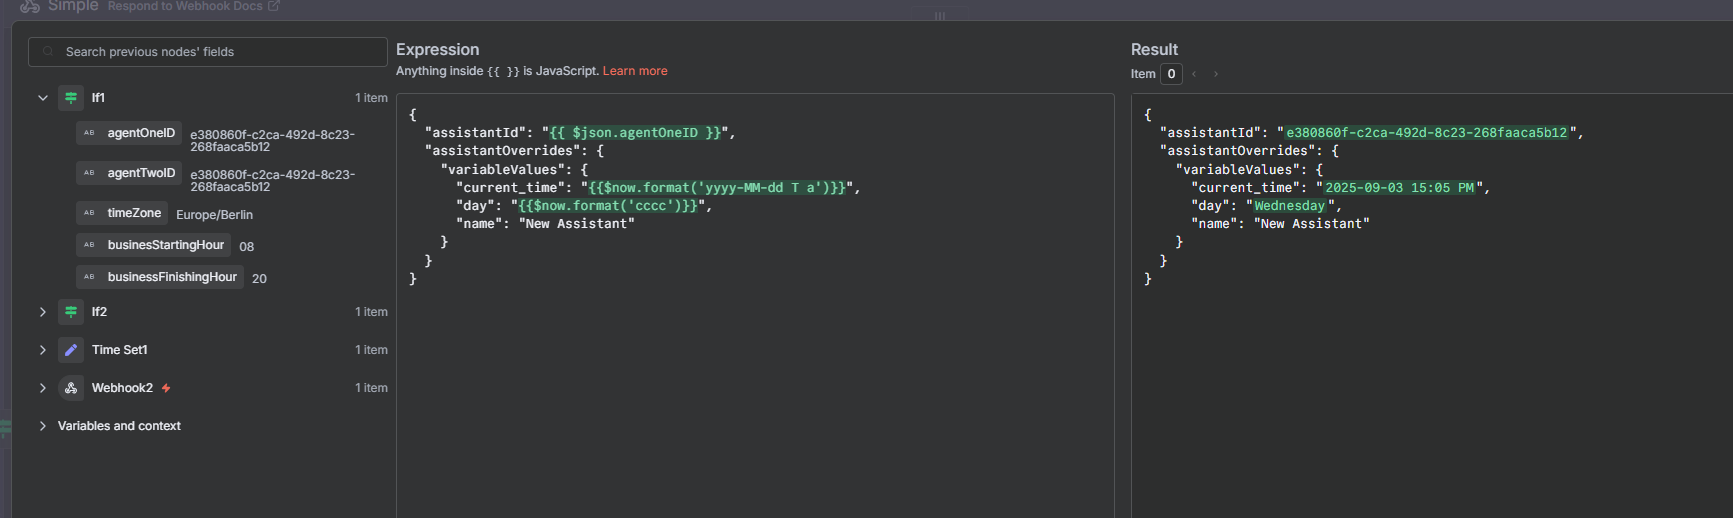Click the Time Set1 pencil icon

click(71, 350)
